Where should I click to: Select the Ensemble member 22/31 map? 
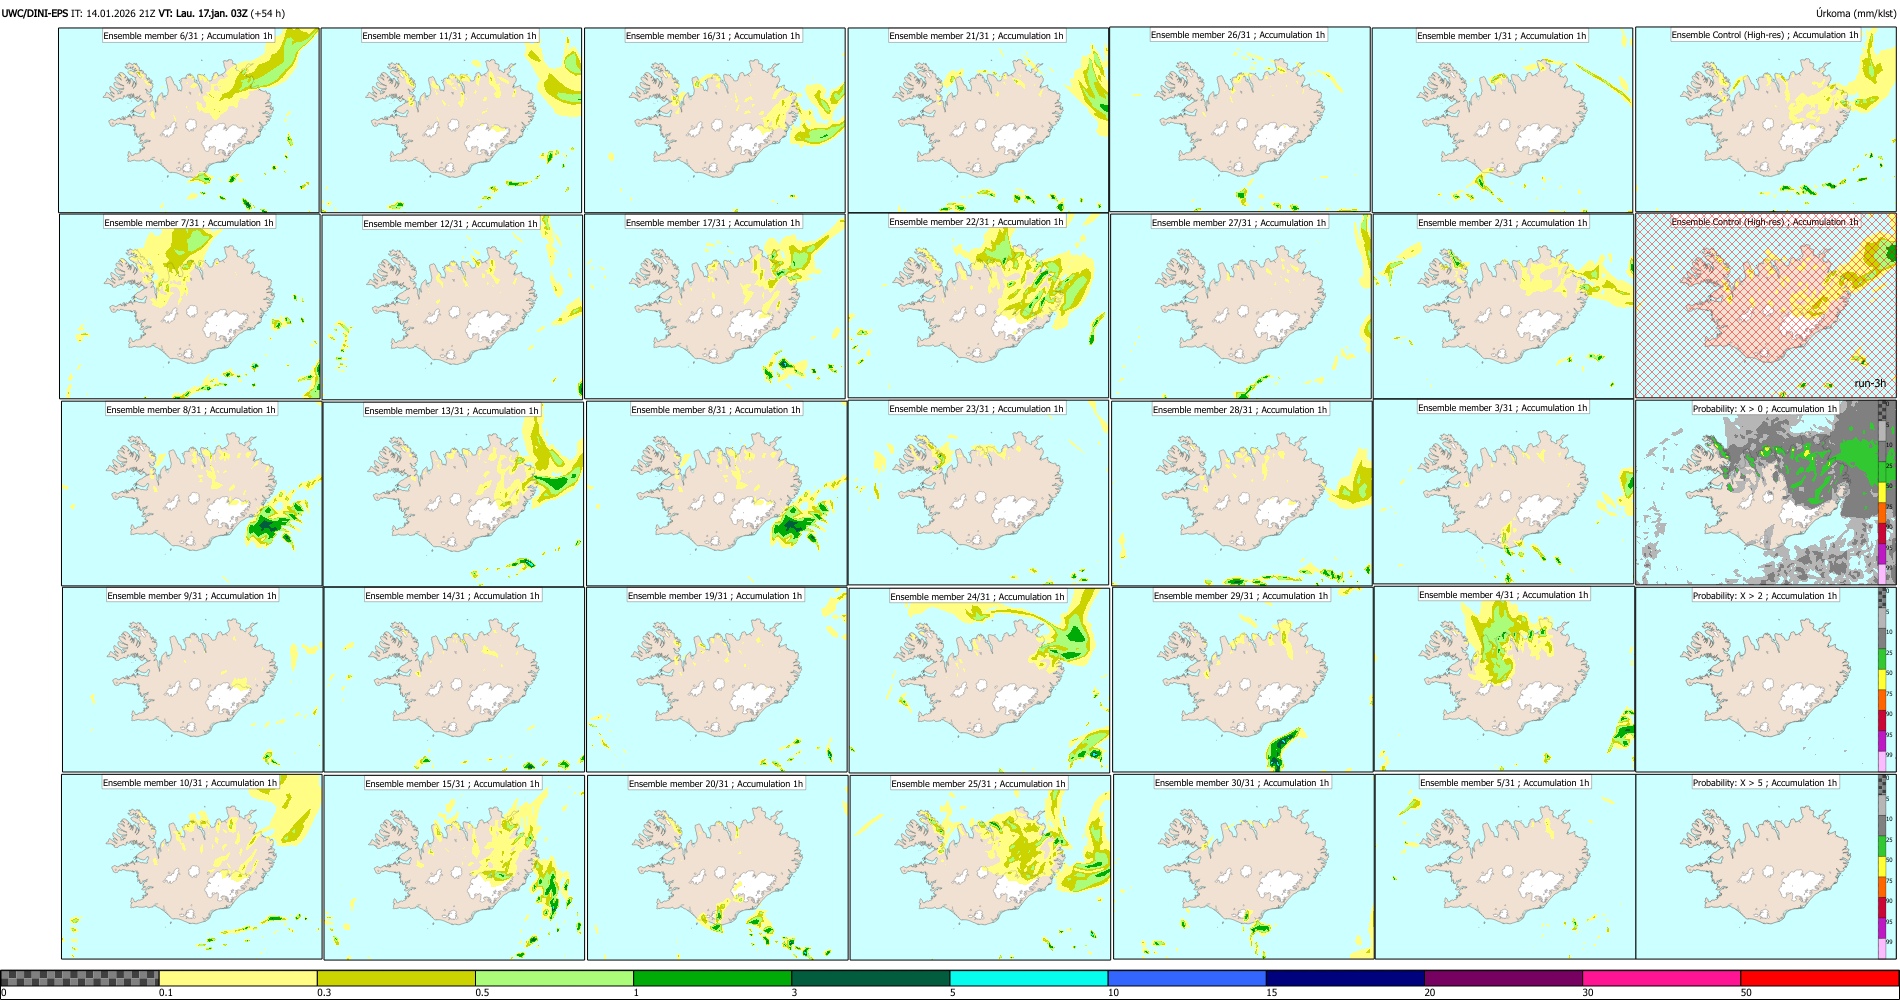coord(978,305)
